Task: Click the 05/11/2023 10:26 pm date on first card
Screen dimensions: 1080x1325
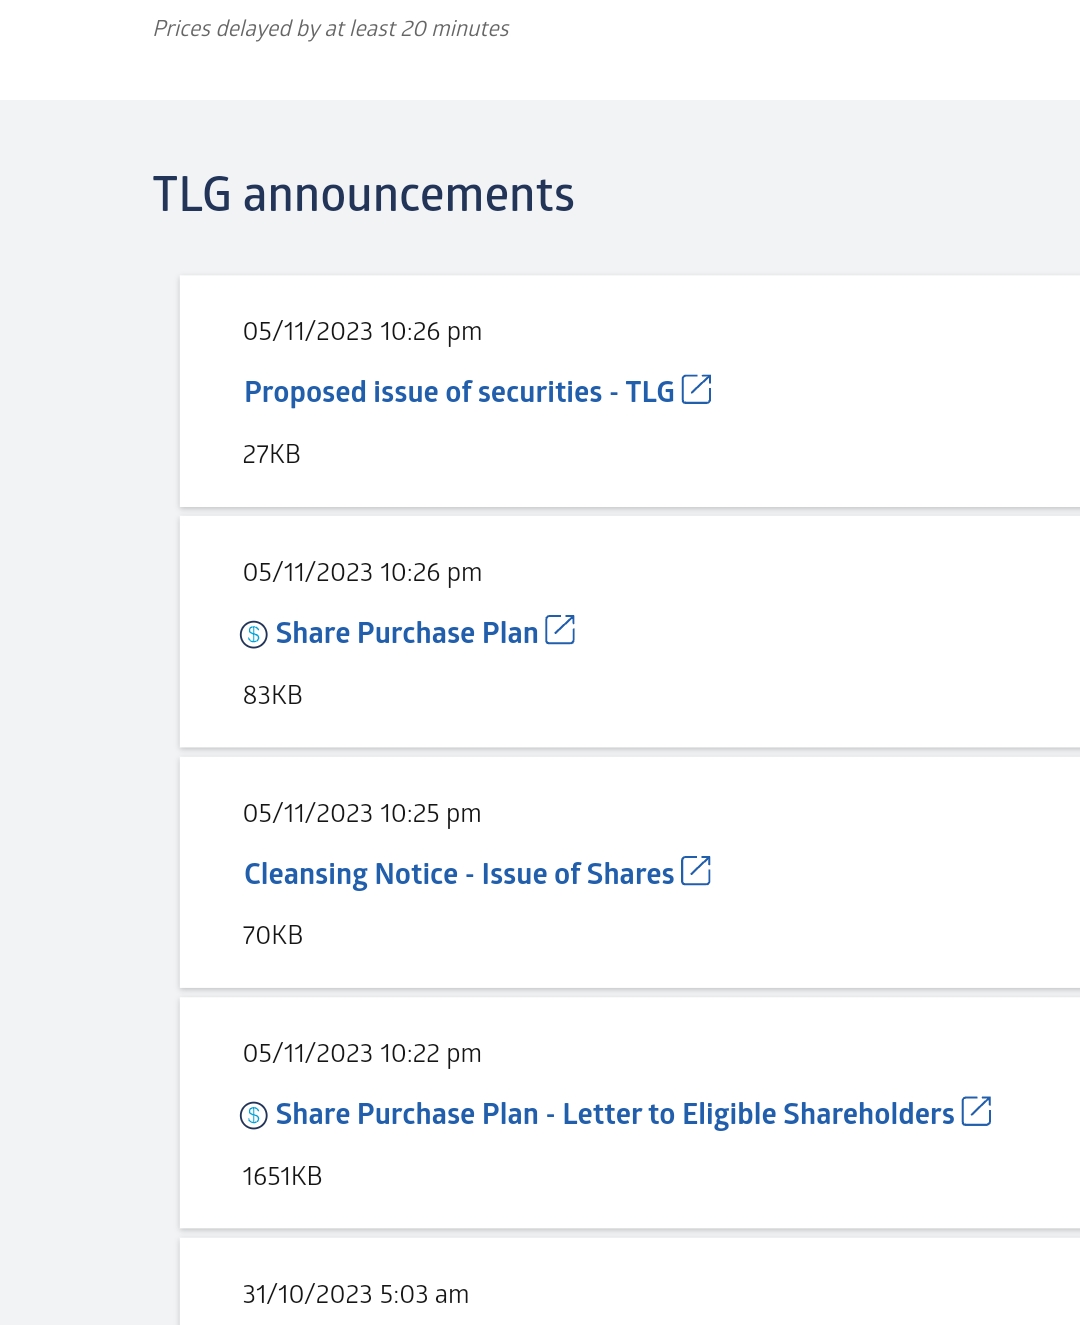Action: [362, 331]
